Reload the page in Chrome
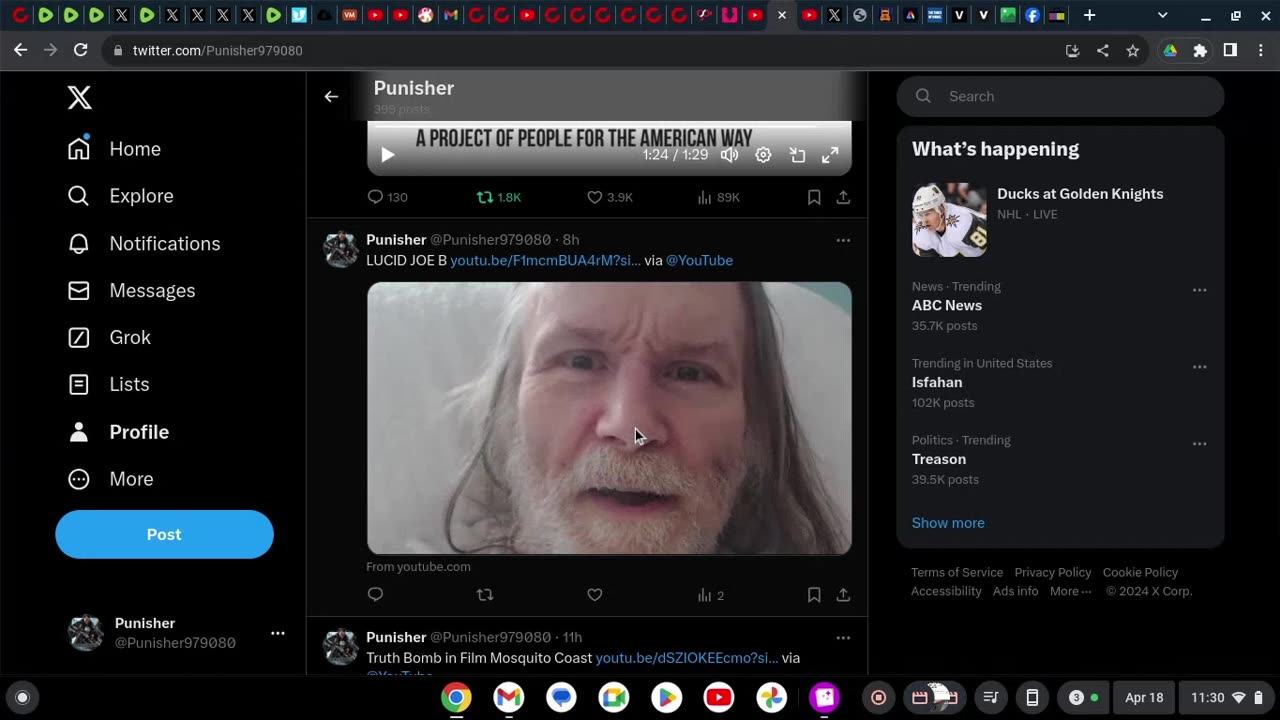Screen dimensions: 1280x720 click(x=81, y=50)
